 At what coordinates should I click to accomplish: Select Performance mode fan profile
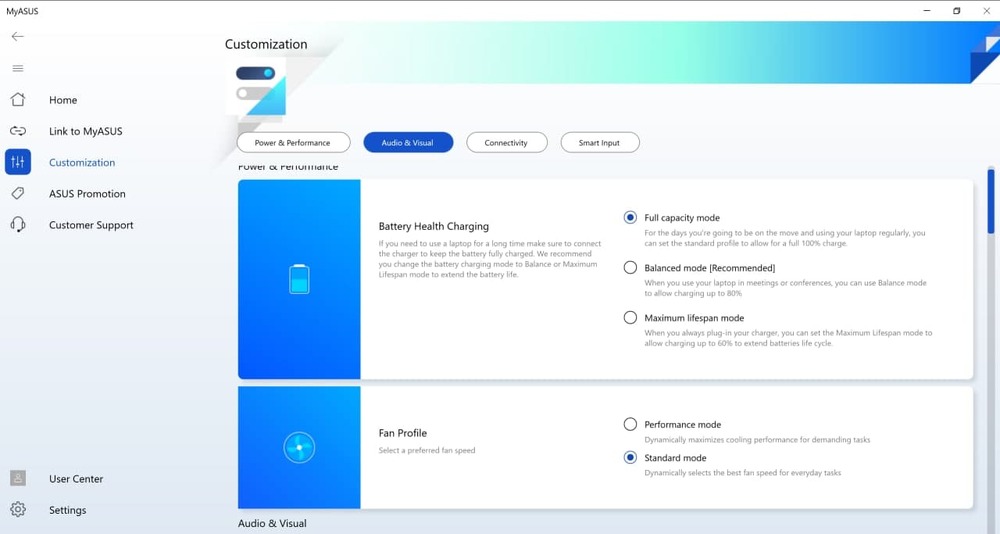pos(630,424)
